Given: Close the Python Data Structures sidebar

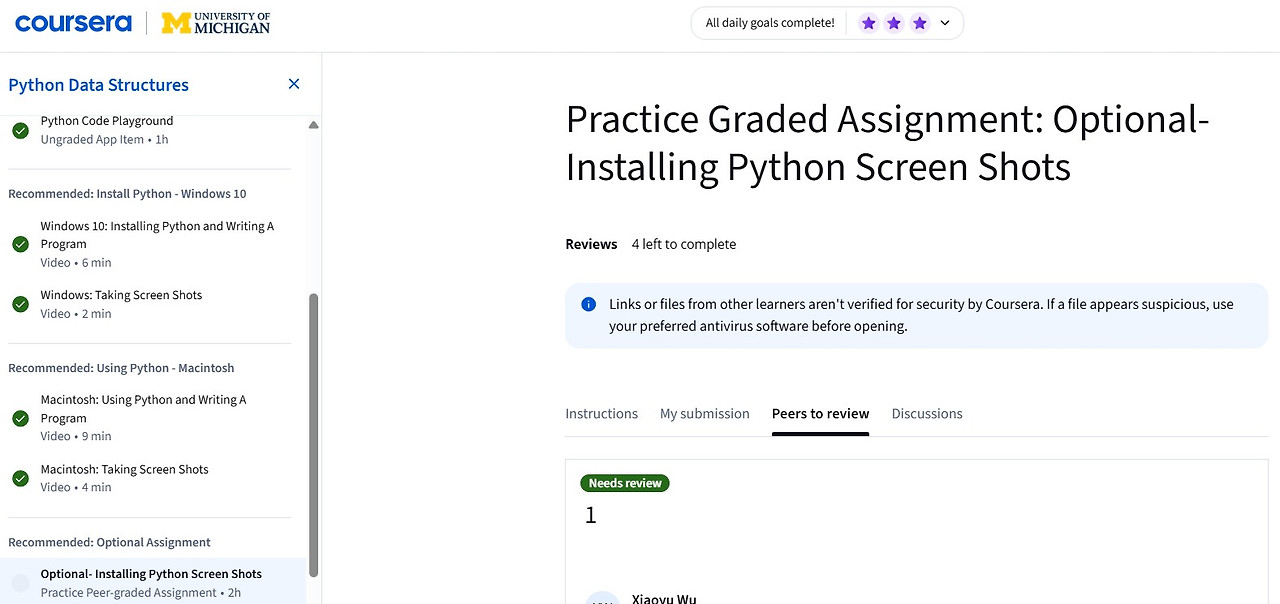Looking at the screenshot, I should pos(294,84).
